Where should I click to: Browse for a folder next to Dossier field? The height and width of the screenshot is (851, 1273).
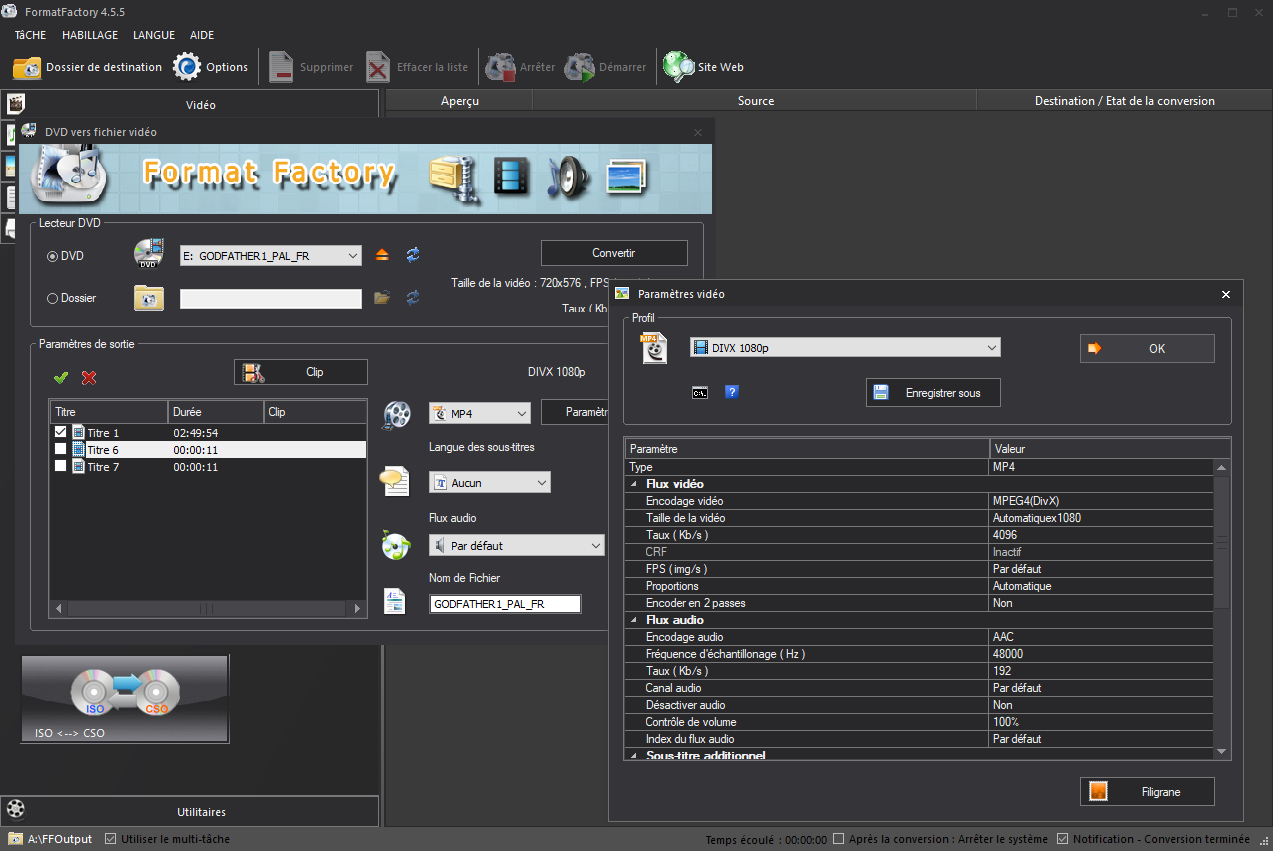(x=381, y=297)
